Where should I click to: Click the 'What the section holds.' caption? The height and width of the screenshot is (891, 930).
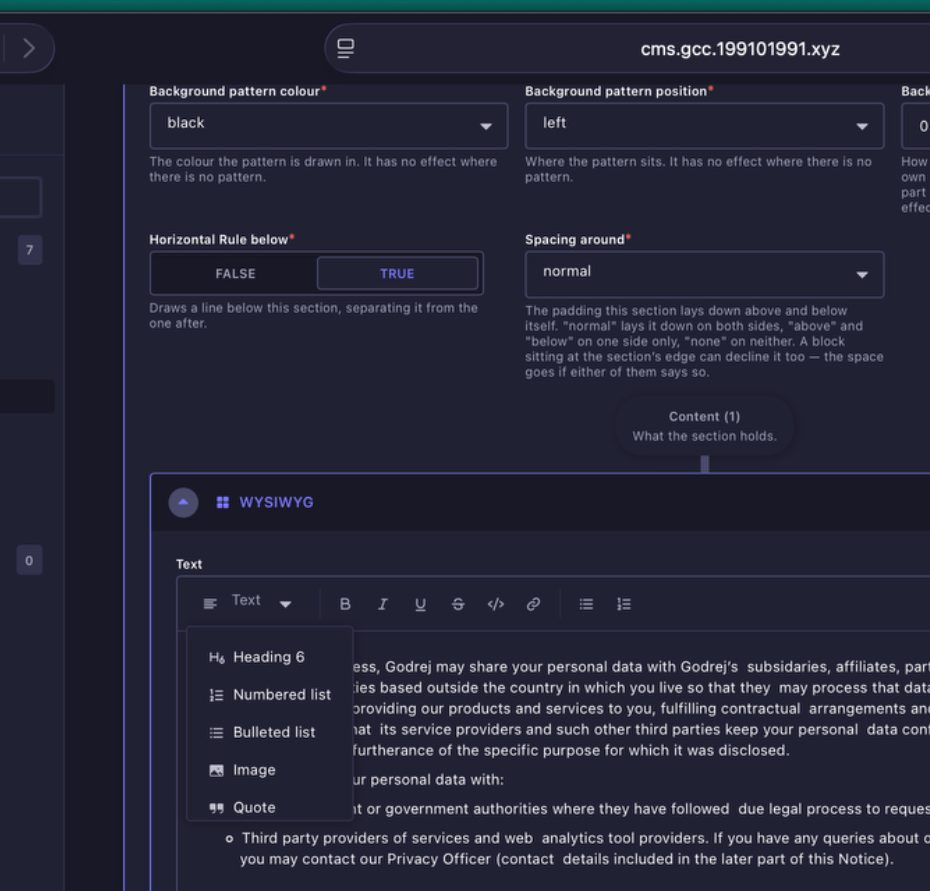pyautogui.click(x=704, y=436)
